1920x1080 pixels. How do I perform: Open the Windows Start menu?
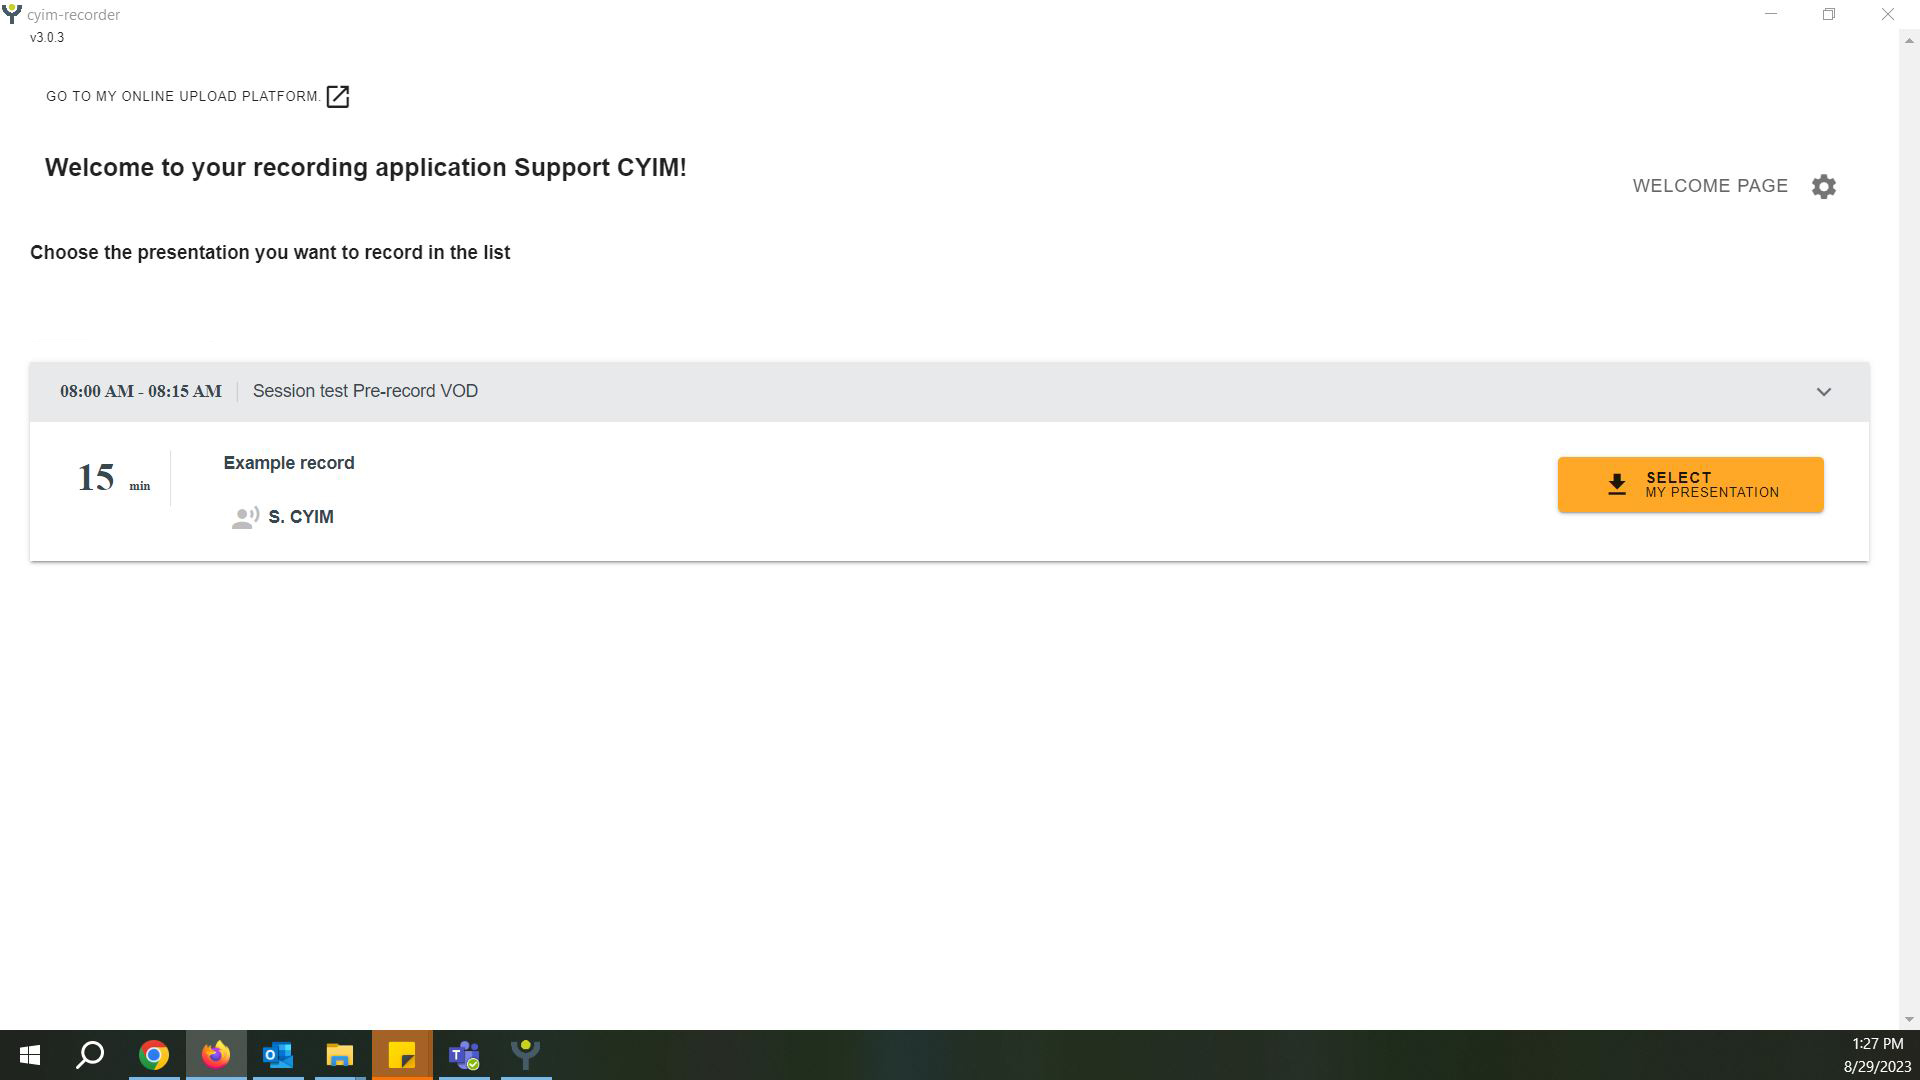tap(30, 1055)
